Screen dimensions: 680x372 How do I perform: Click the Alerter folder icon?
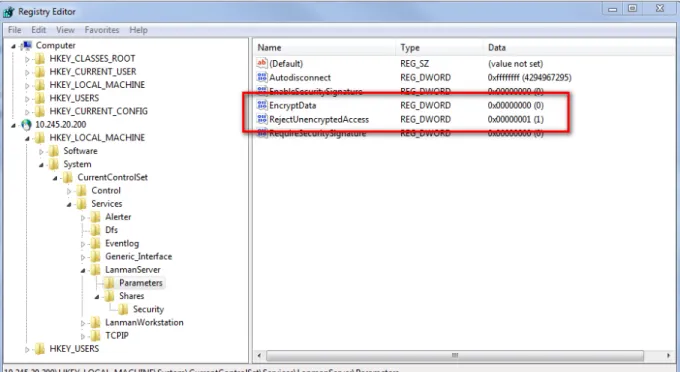click(95, 217)
